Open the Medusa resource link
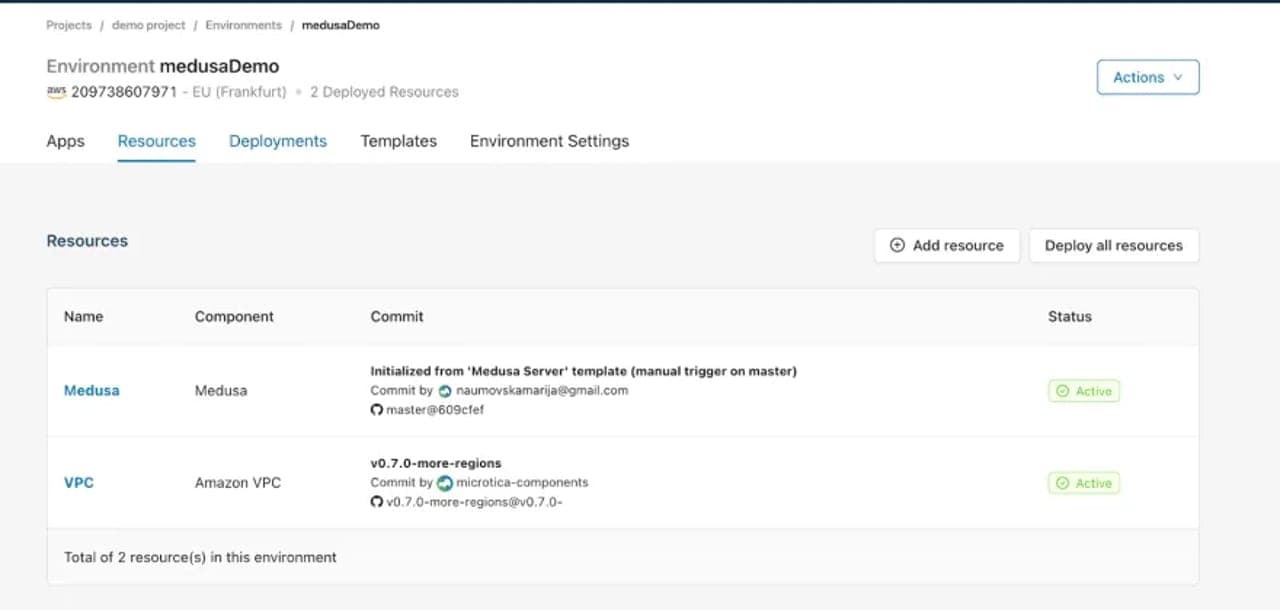The height and width of the screenshot is (610, 1280). pyautogui.click(x=92, y=390)
